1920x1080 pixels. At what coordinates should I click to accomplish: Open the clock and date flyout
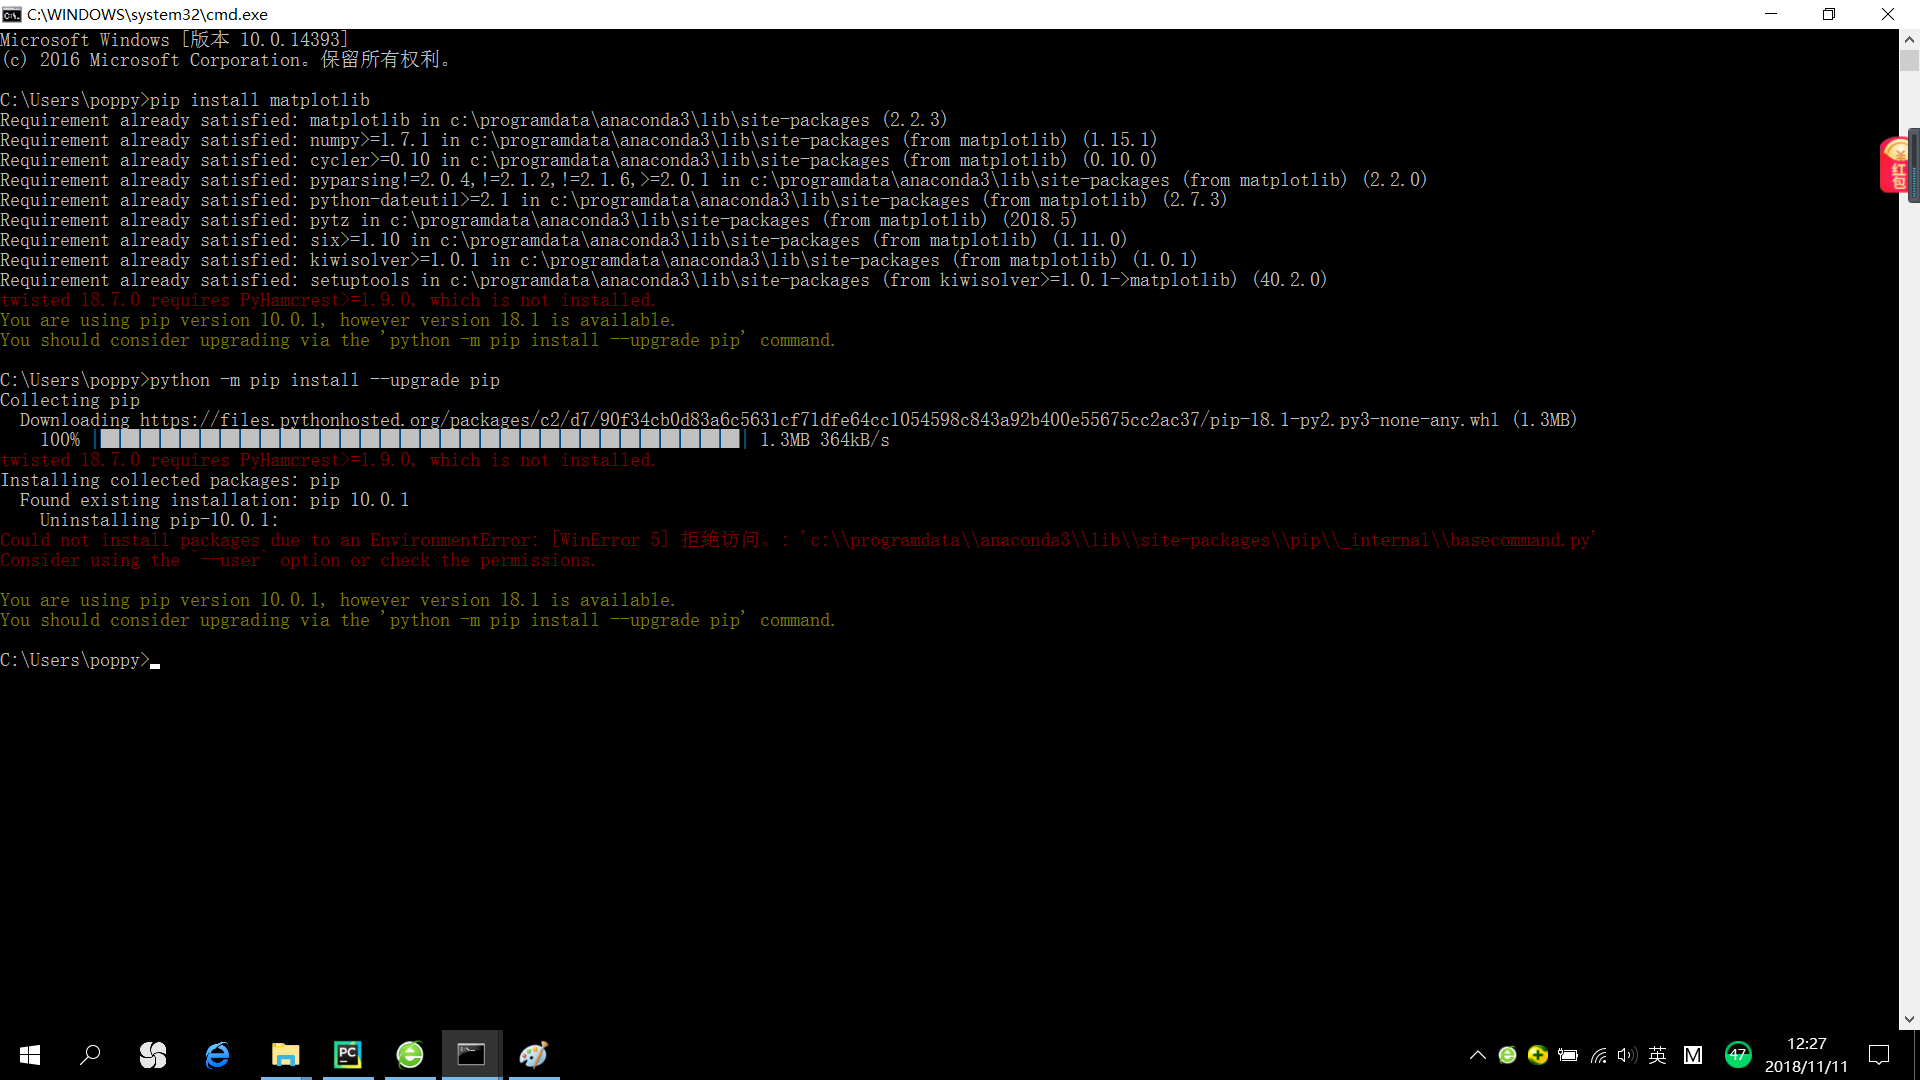[1806, 1055]
